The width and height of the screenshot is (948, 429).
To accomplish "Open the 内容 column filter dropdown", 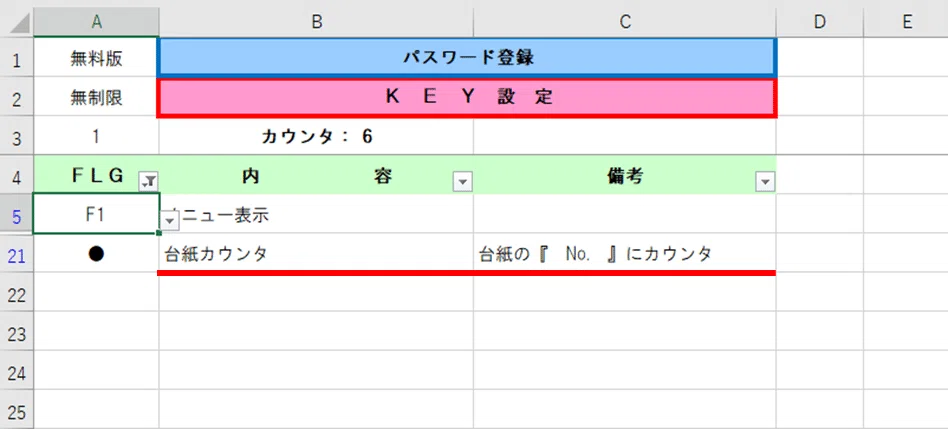I will pos(463,181).
